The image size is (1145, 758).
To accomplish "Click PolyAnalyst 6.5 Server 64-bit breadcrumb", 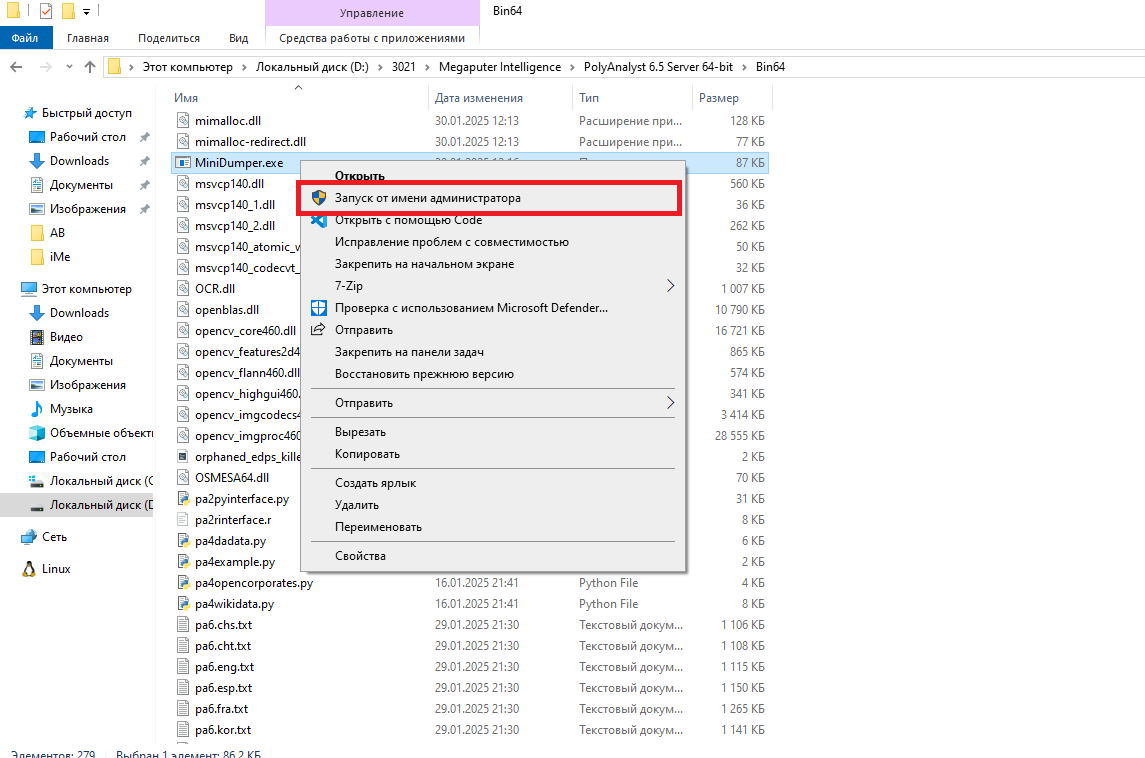I will point(658,67).
